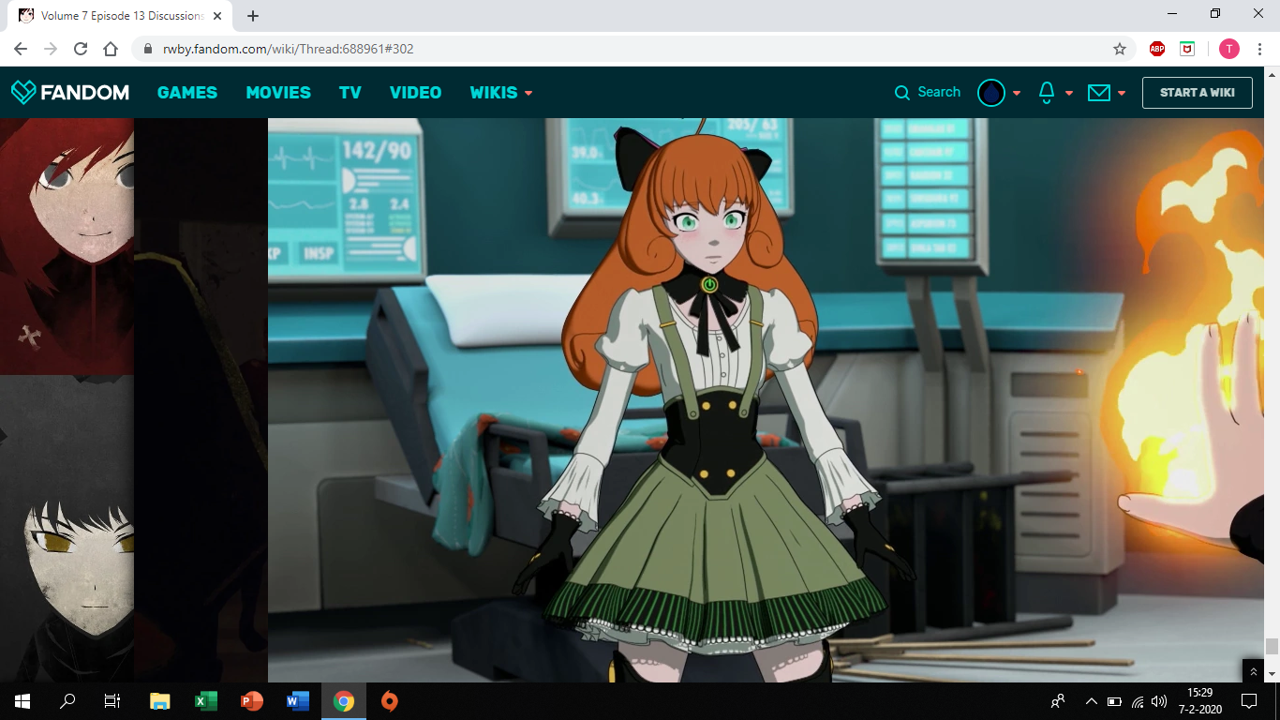Select MOVIES in the Fandom navigation
The image size is (1280, 720).
pyautogui.click(x=278, y=93)
